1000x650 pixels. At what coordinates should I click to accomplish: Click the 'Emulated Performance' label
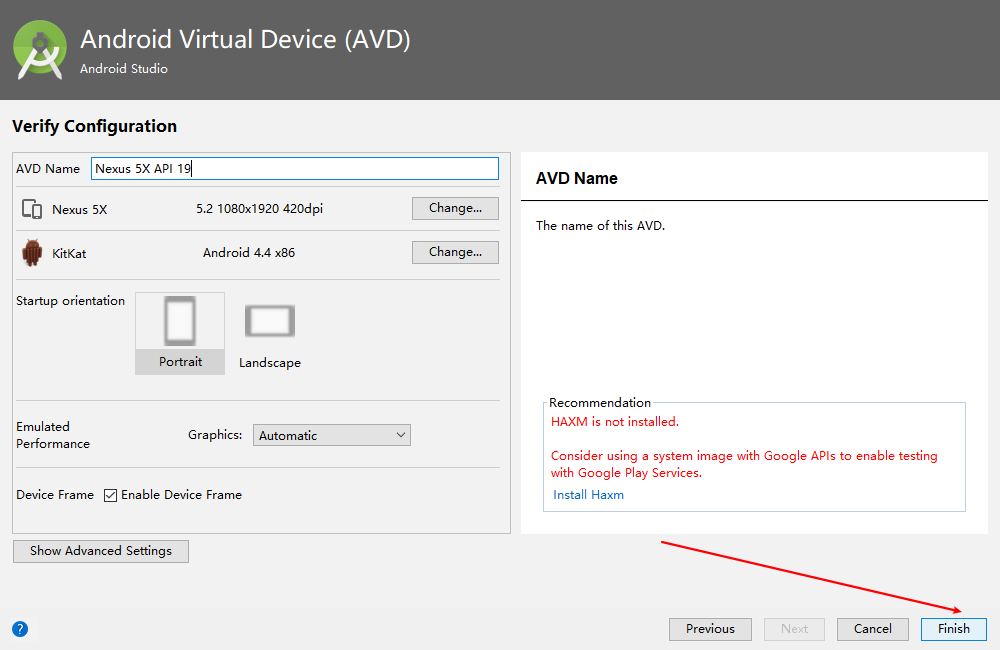53,435
